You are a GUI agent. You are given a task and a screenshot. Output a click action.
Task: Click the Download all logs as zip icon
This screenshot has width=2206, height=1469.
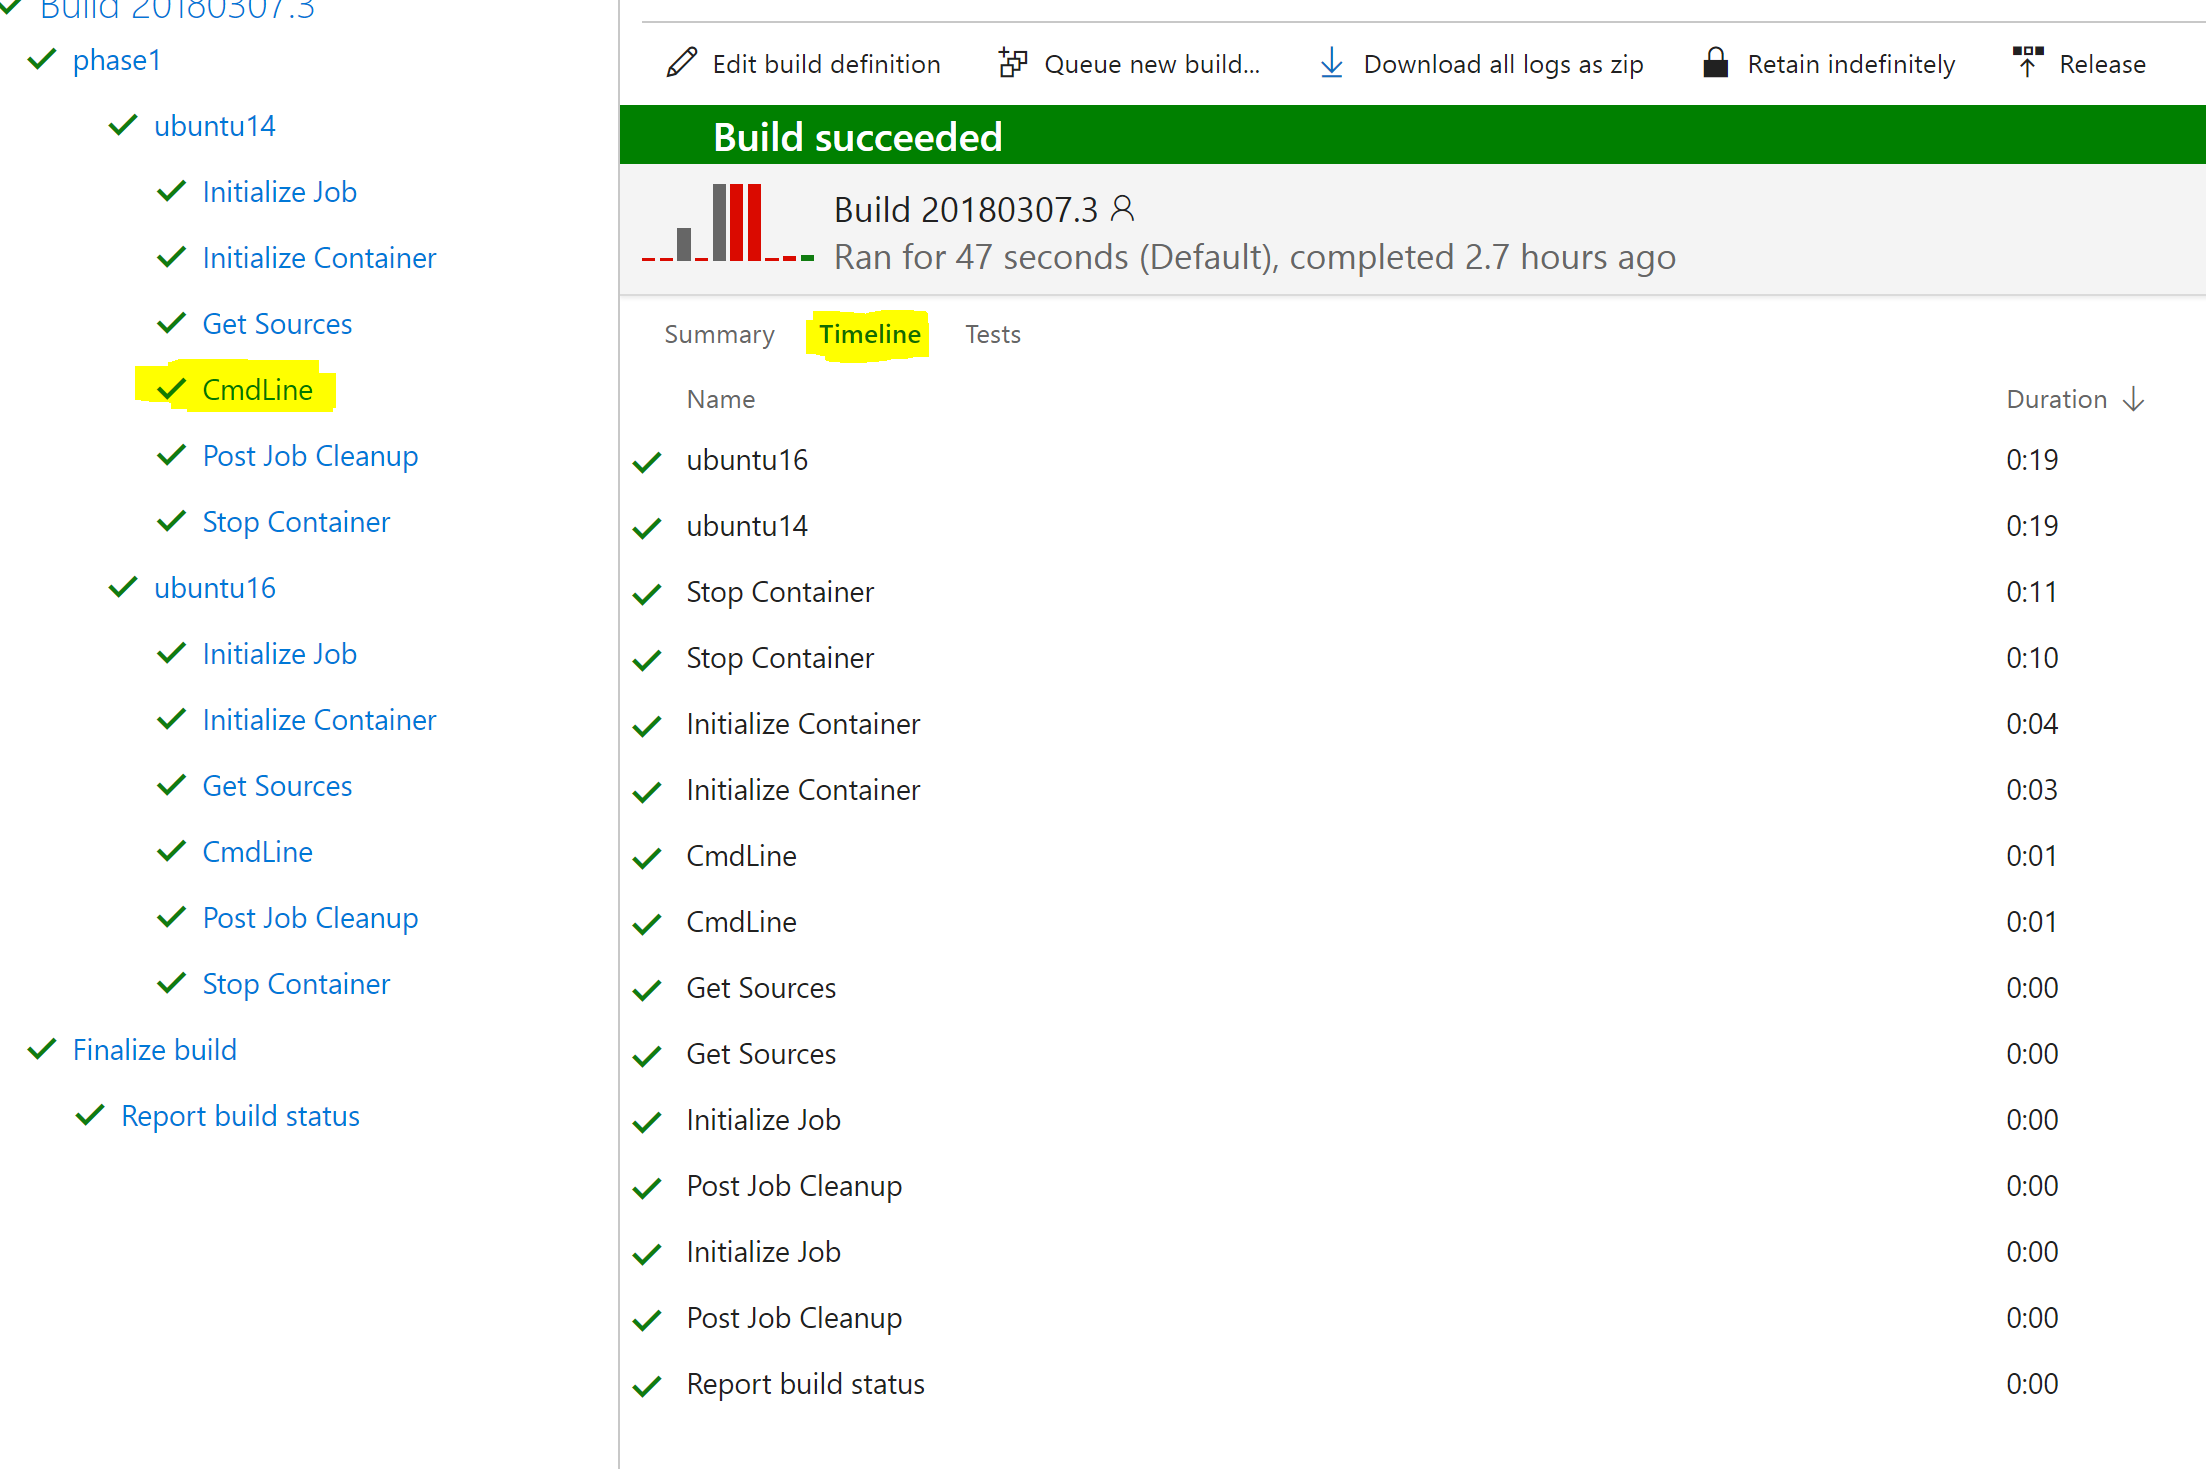pyautogui.click(x=1331, y=62)
